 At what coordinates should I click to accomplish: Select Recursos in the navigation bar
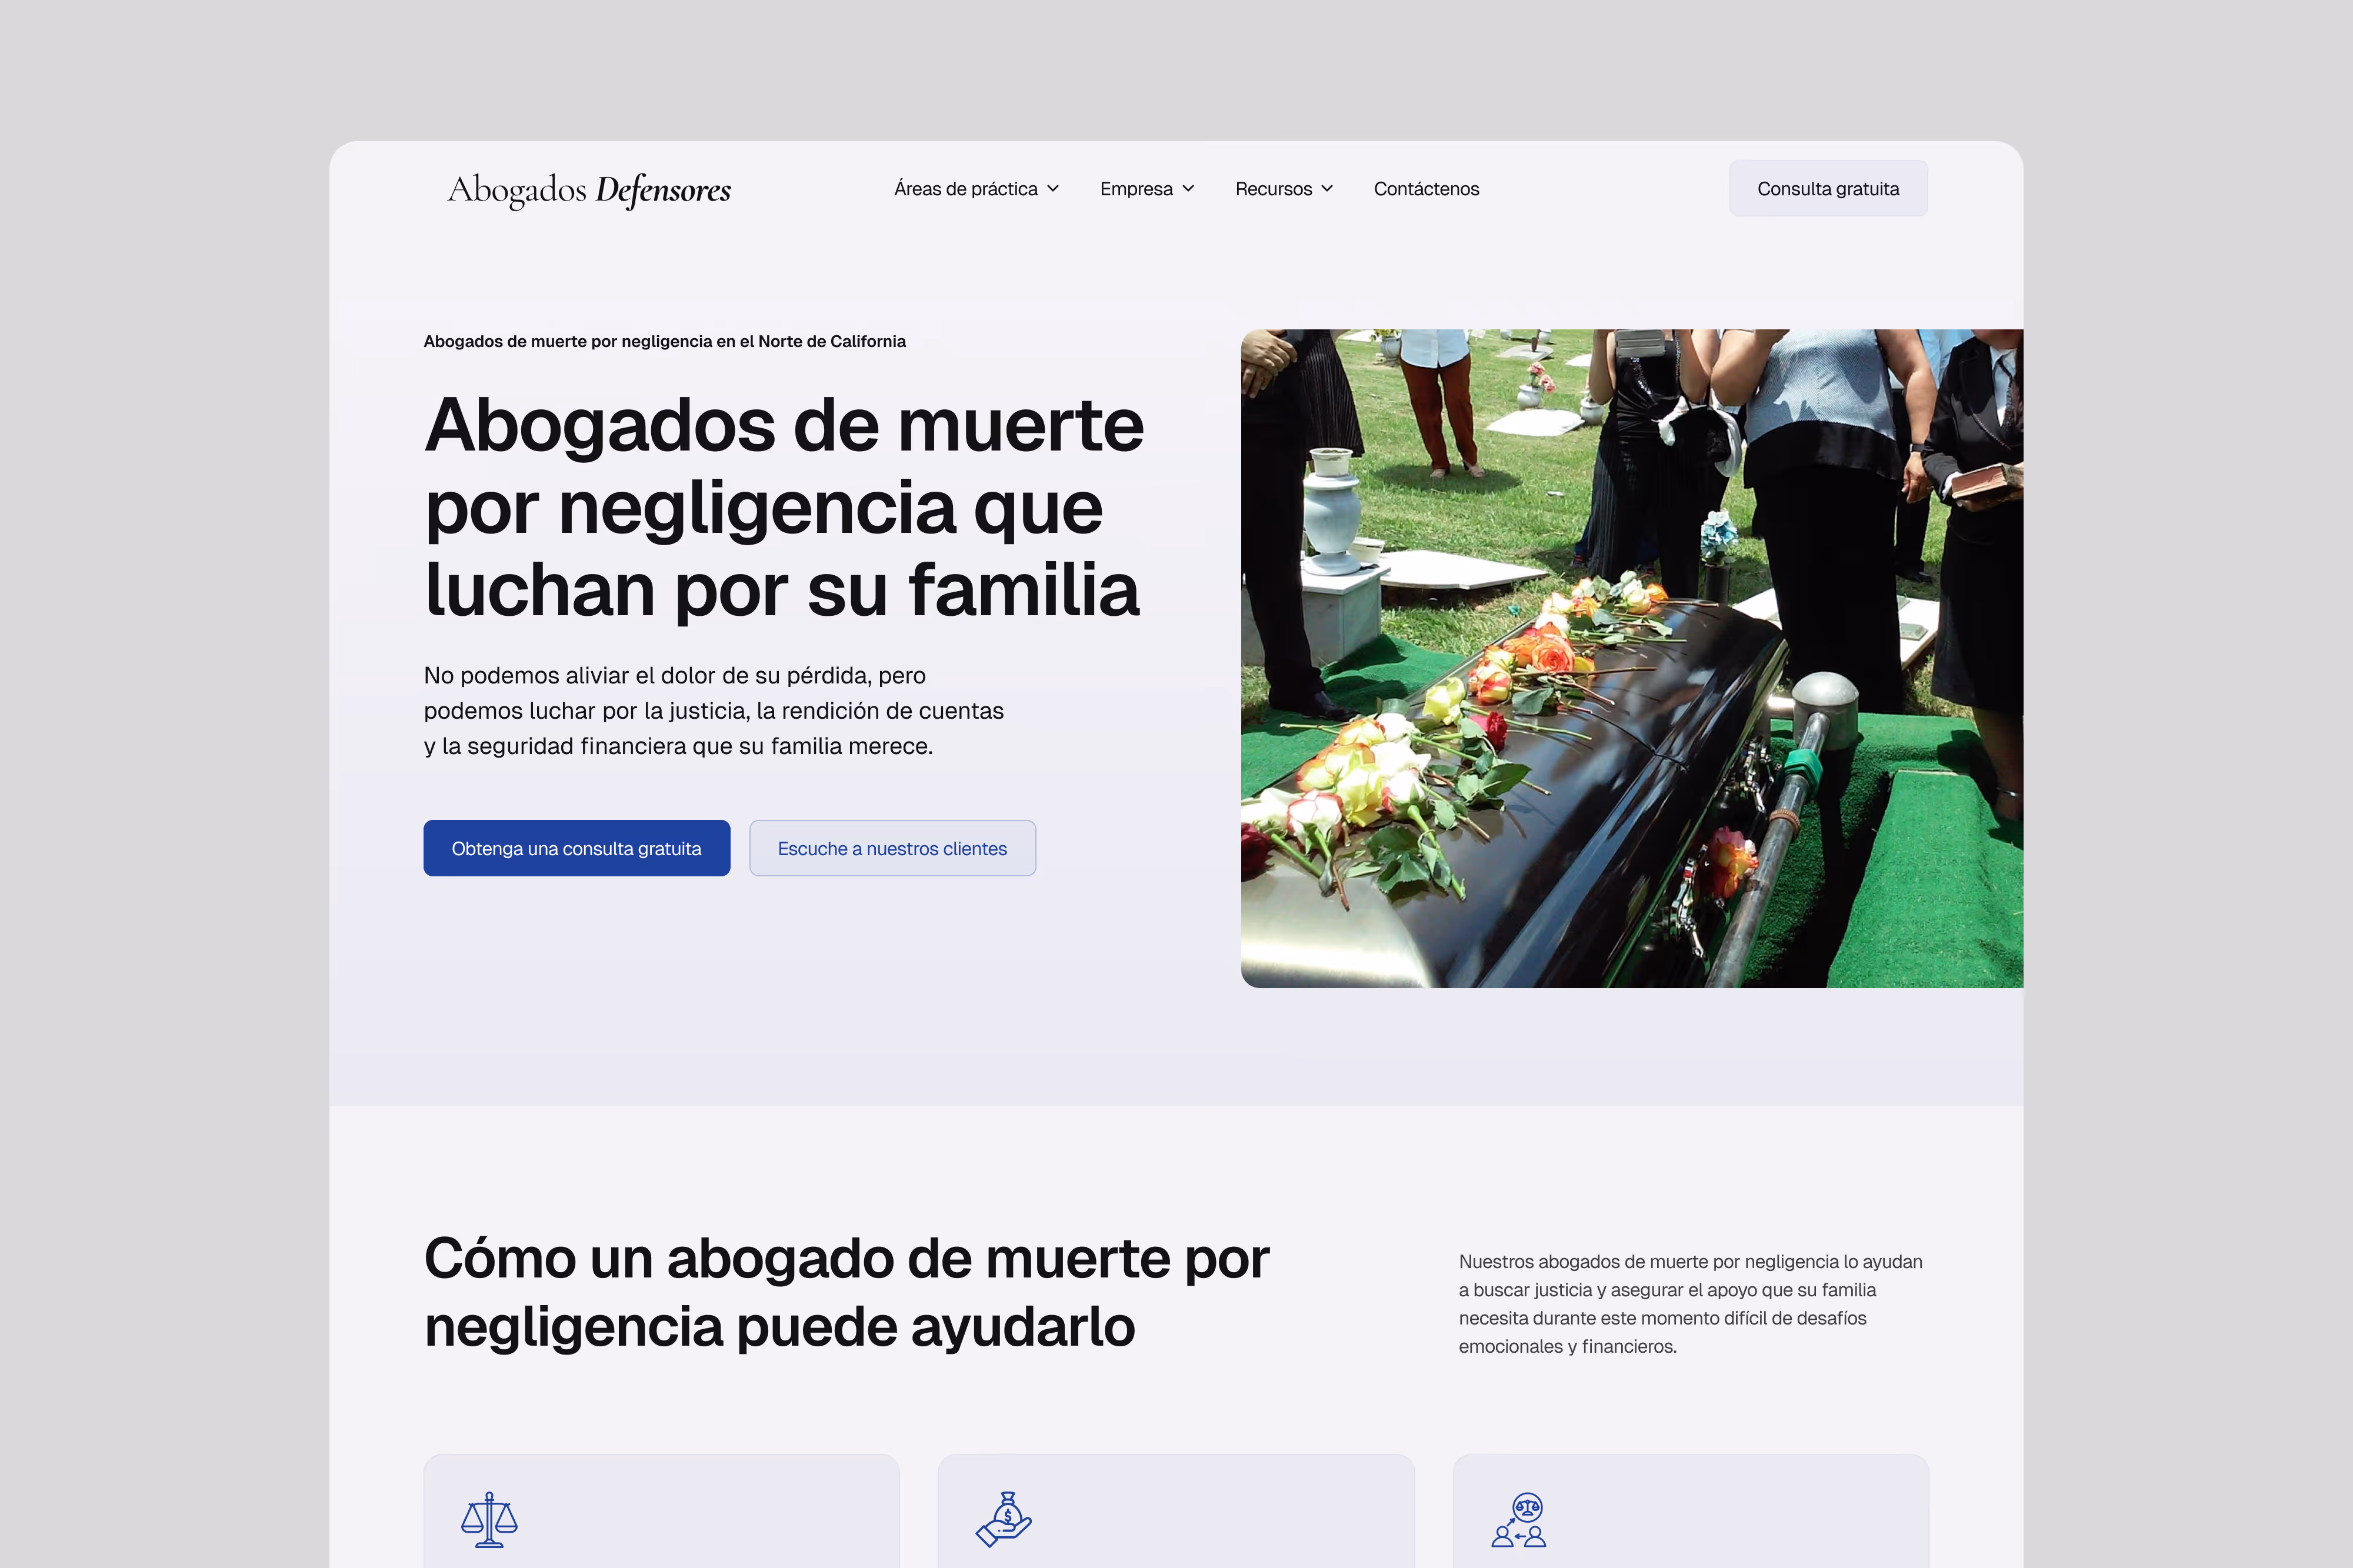tap(1273, 188)
